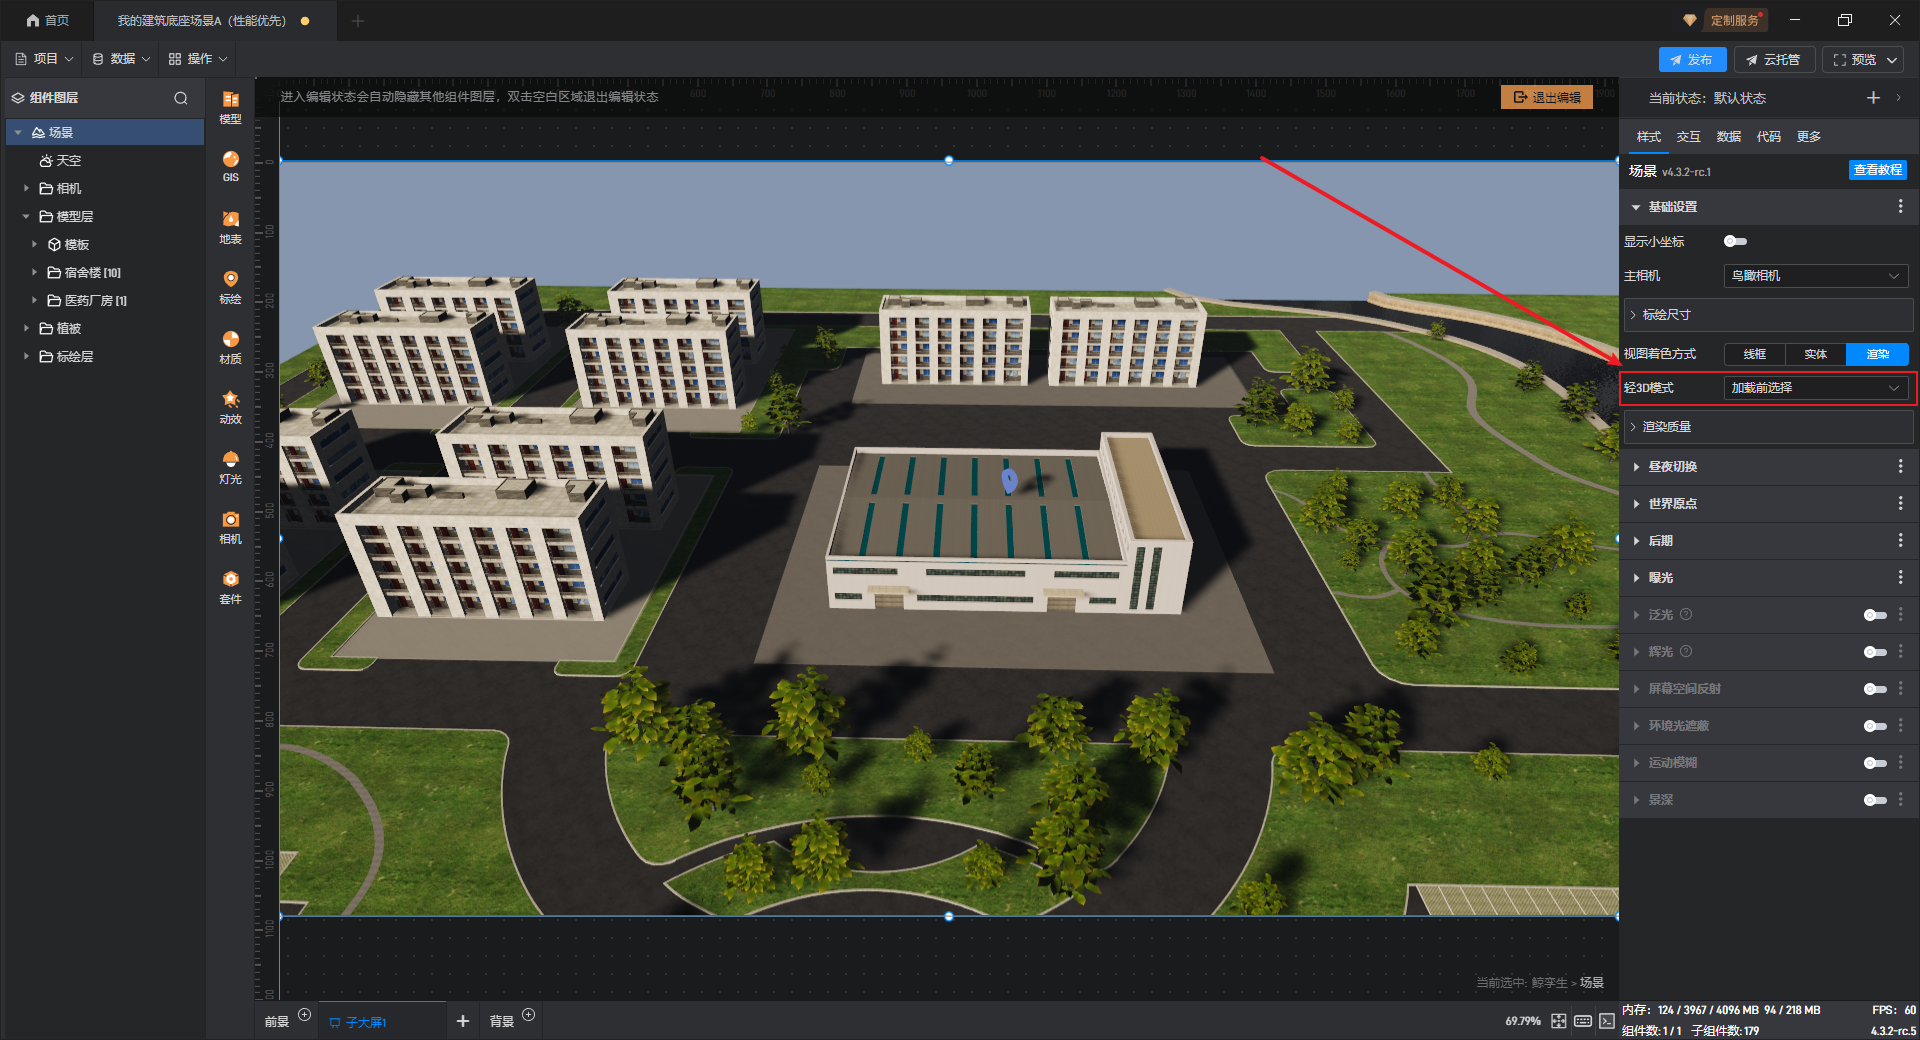
Task: Select the 天空 layer in tree
Action: tap(105, 160)
